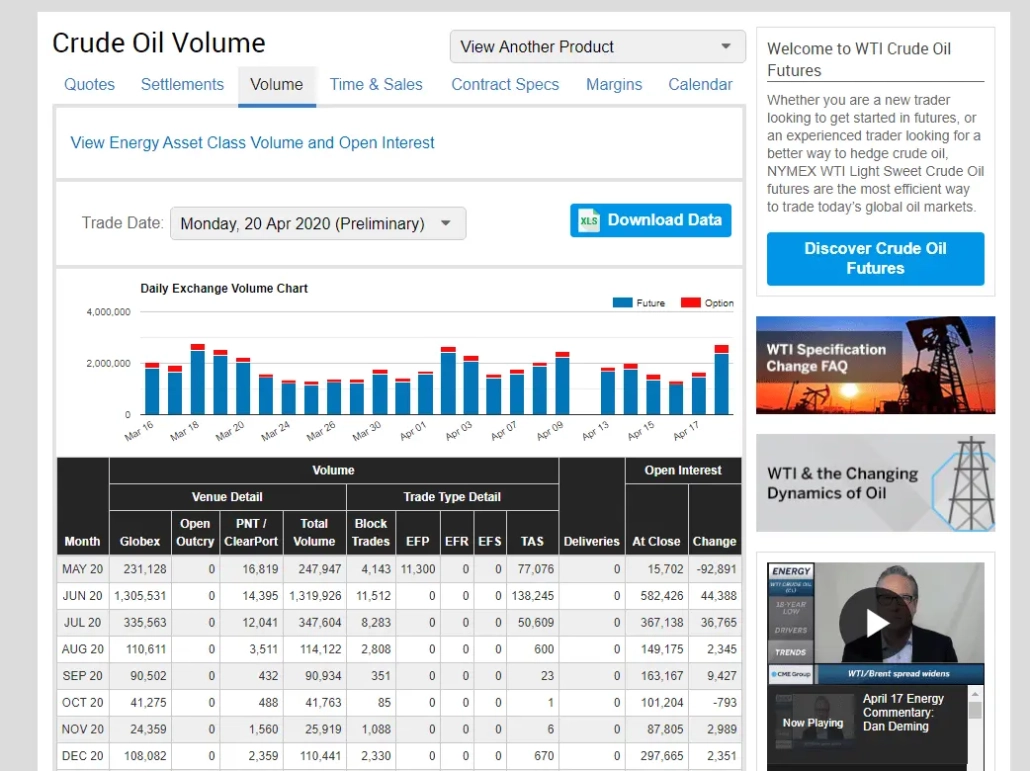Open the View Another Product dropdown
The image size is (1030, 771).
(597, 47)
